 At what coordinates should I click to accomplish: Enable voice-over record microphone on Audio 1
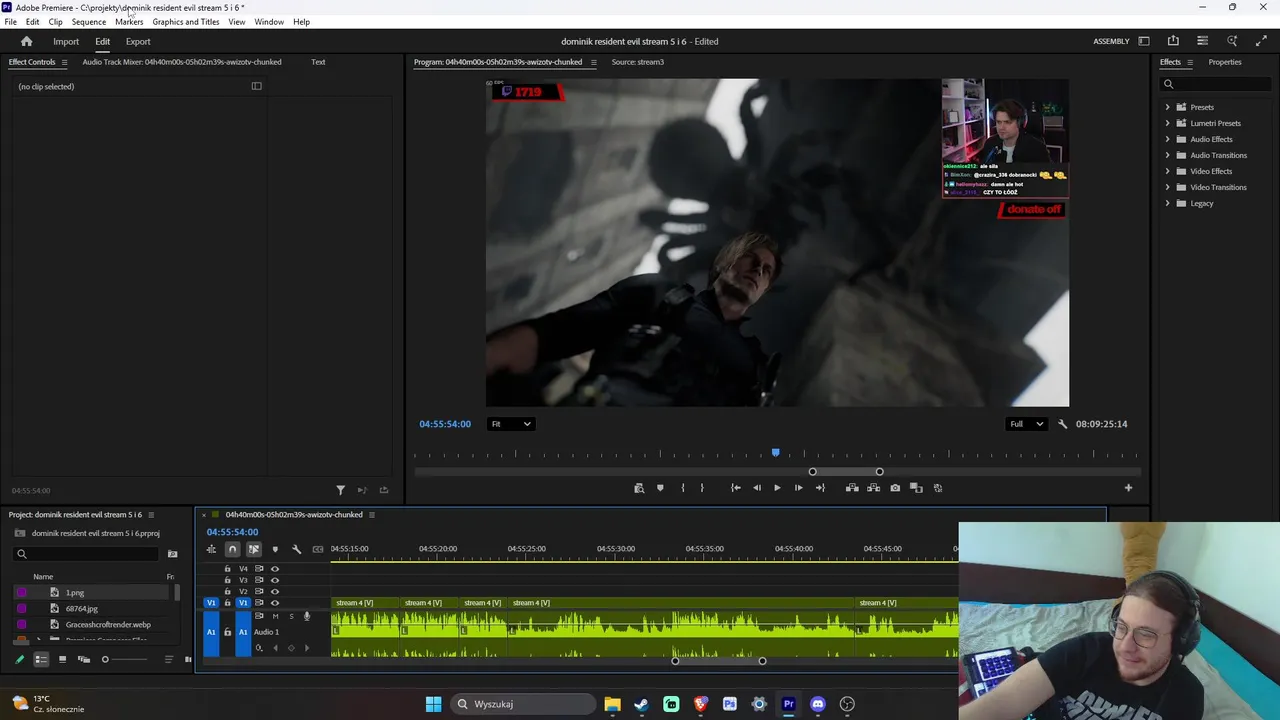pyautogui.click(x=307, y=616)
